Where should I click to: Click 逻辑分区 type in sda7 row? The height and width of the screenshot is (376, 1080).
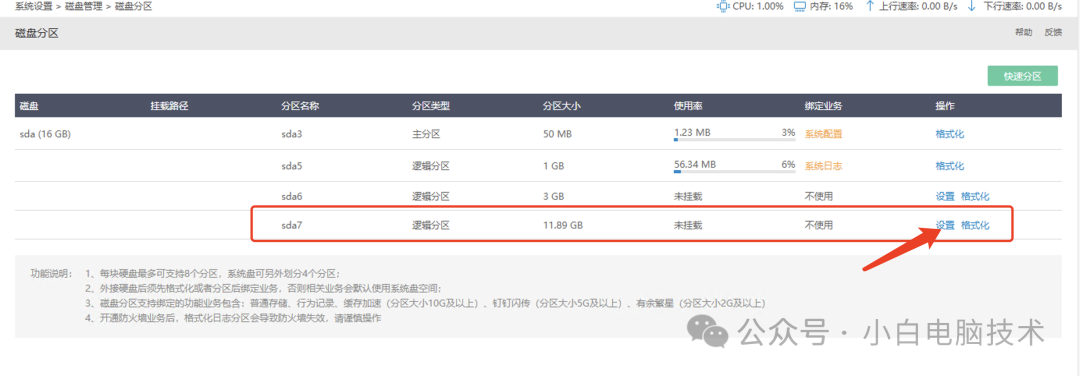(431, 225)
